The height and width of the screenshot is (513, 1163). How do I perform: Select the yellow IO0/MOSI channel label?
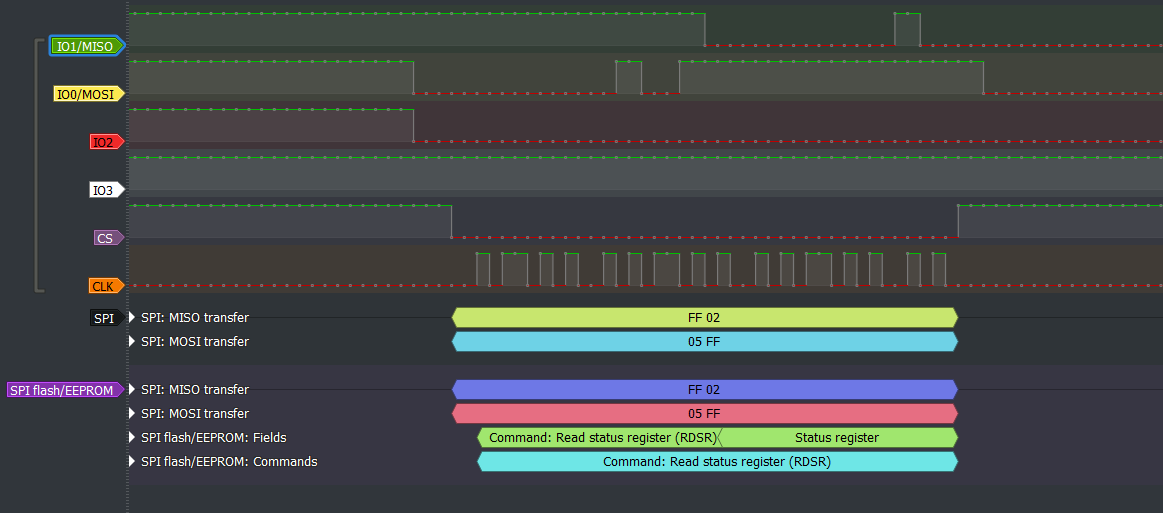point(89,93)
